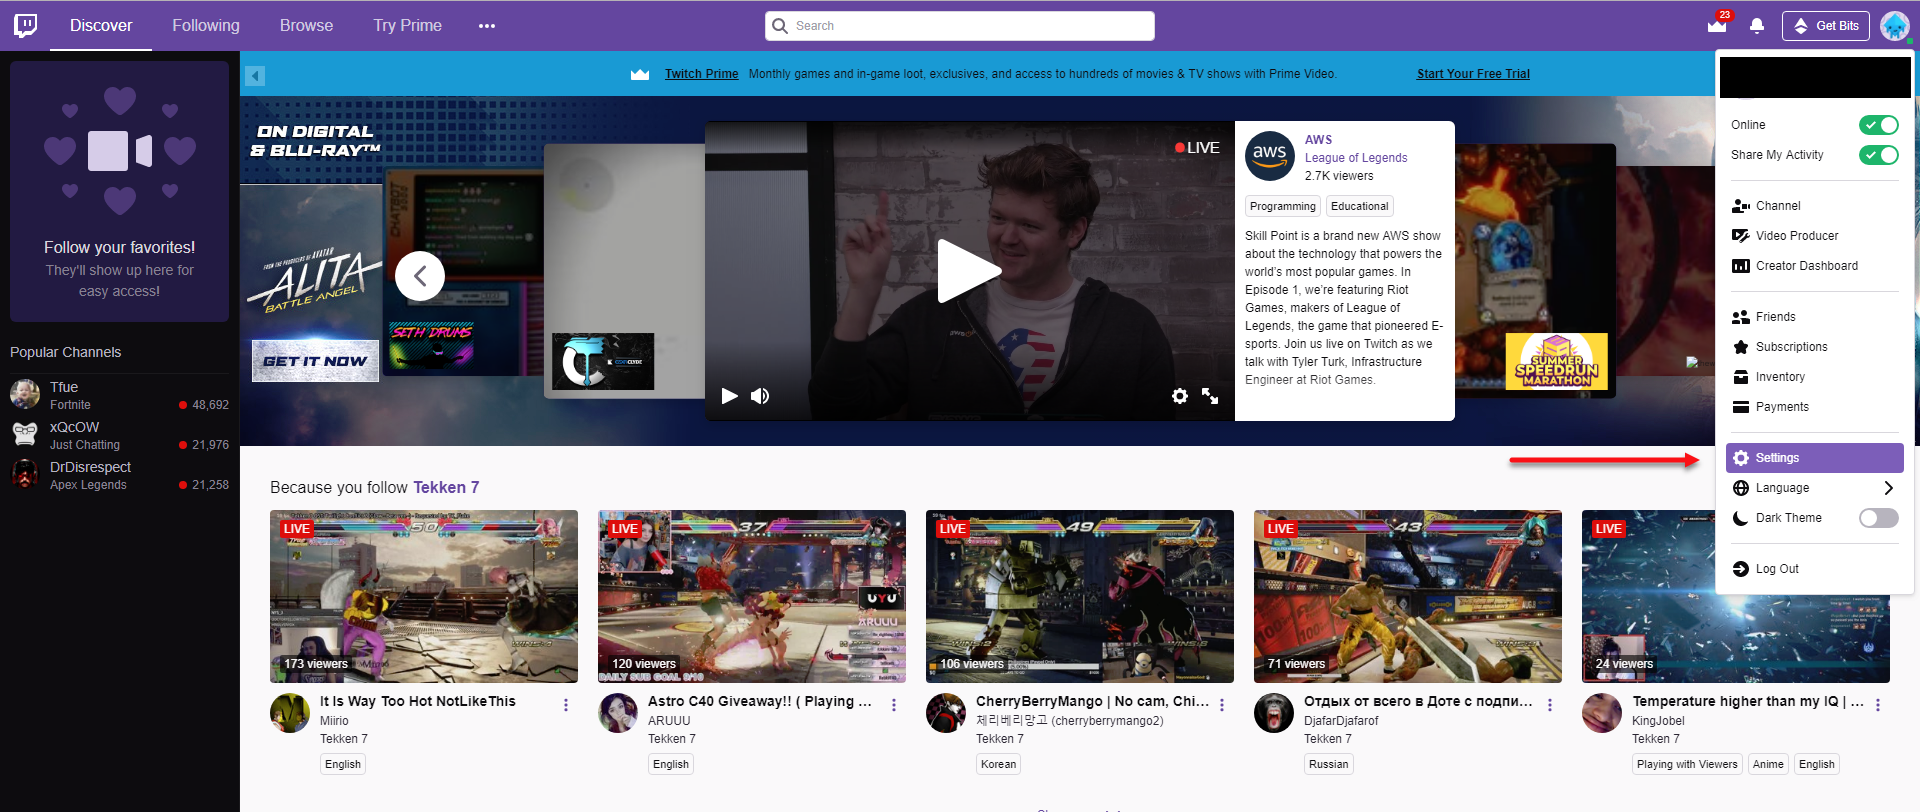Viewport: 1920px width, 812px height.
Task: Open the CherryBerryMango stream thumbnail with 106 viewers
Action: [1080, 597]
